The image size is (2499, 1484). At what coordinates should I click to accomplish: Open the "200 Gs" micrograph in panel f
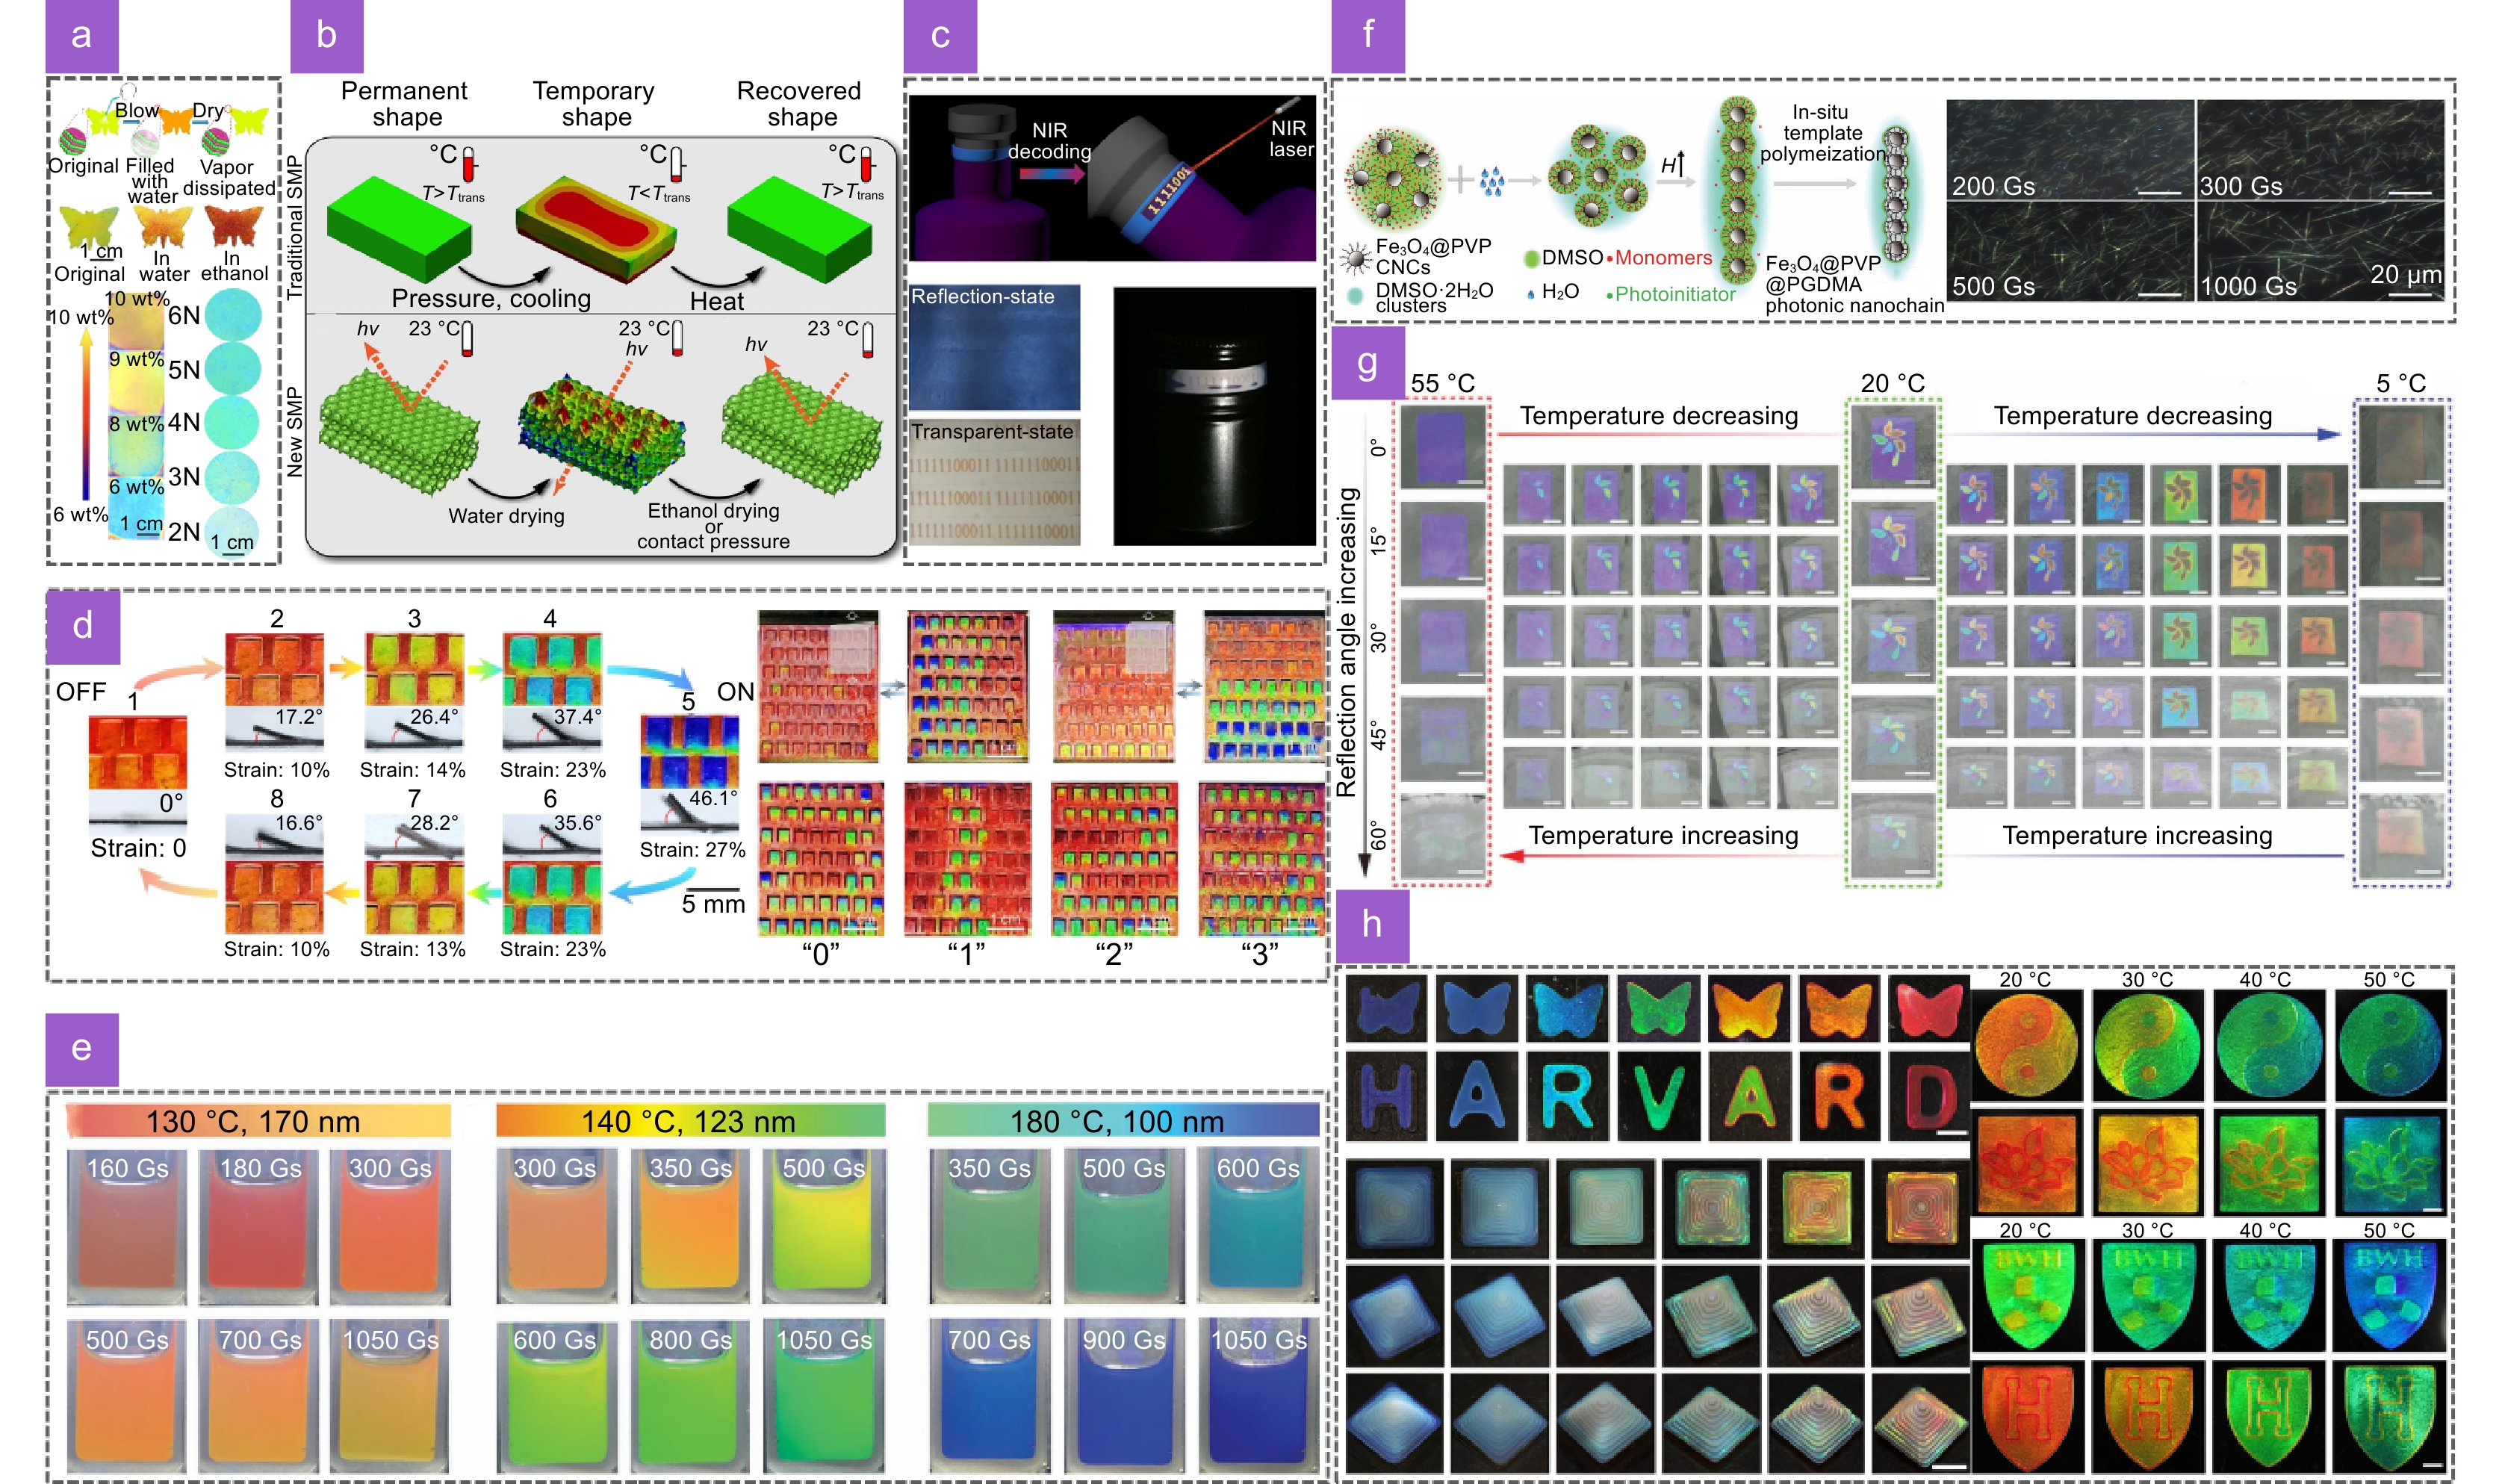[x=2070, y=149]
